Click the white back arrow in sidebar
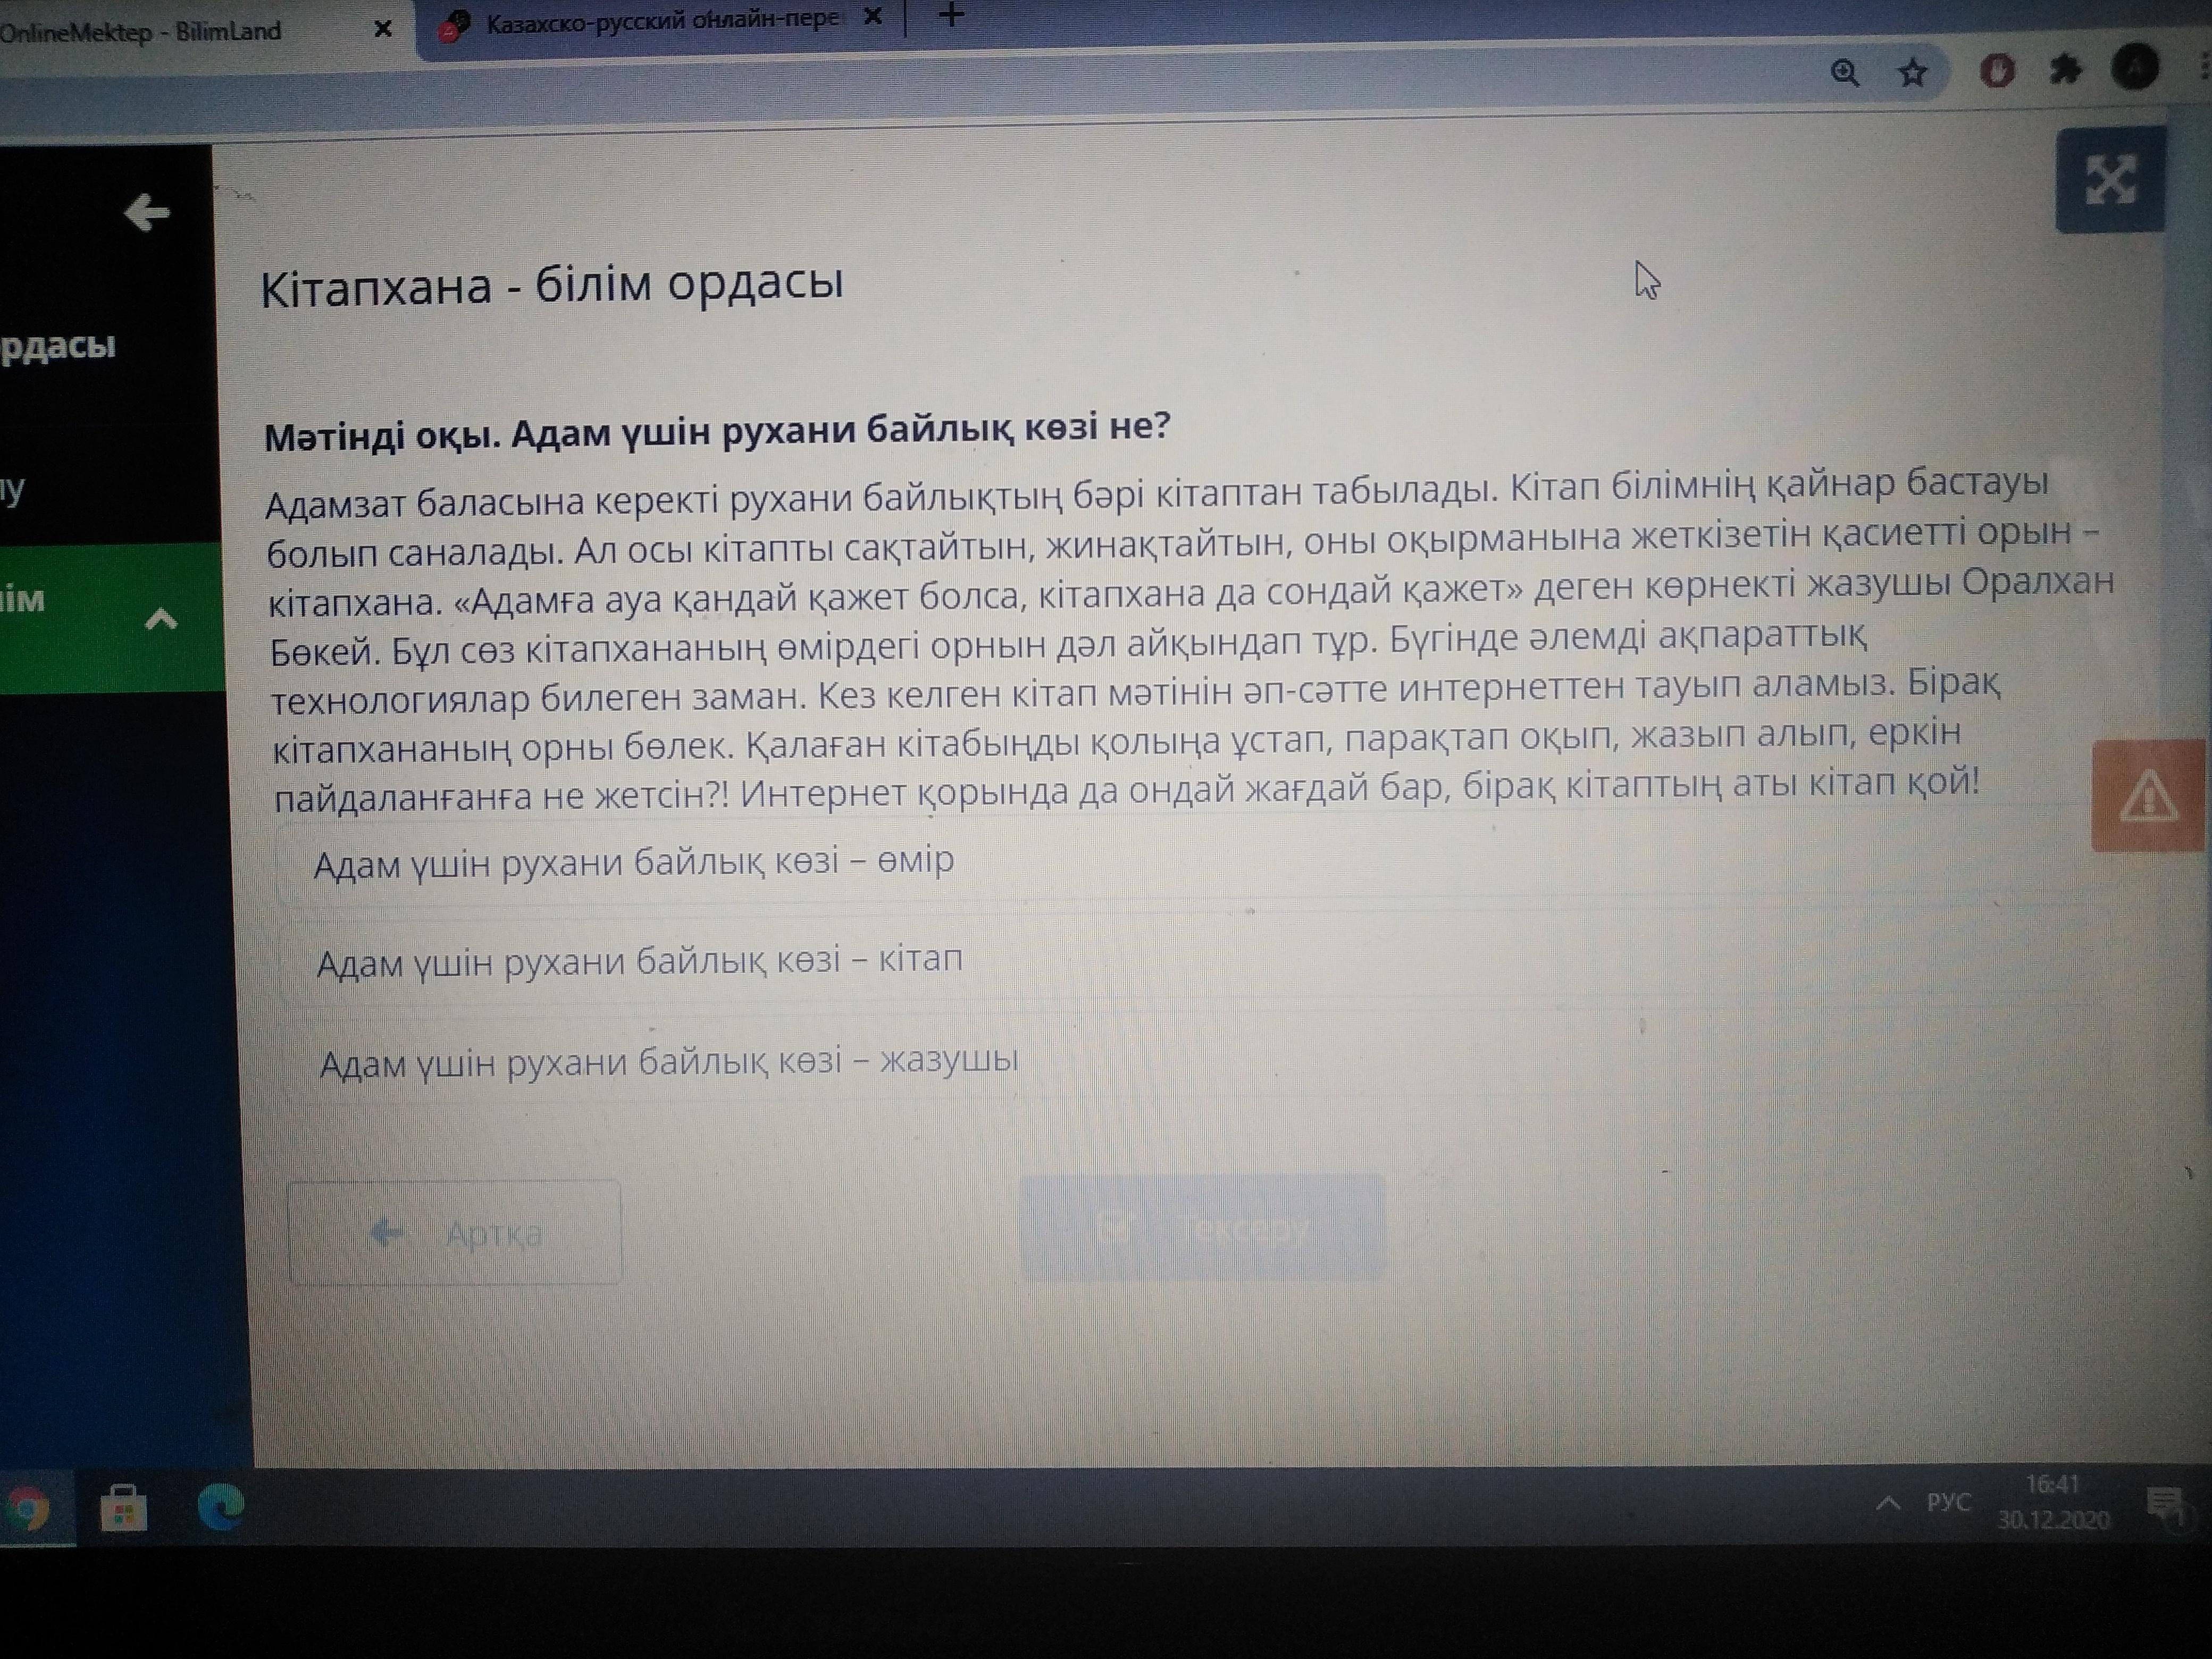 147,212
